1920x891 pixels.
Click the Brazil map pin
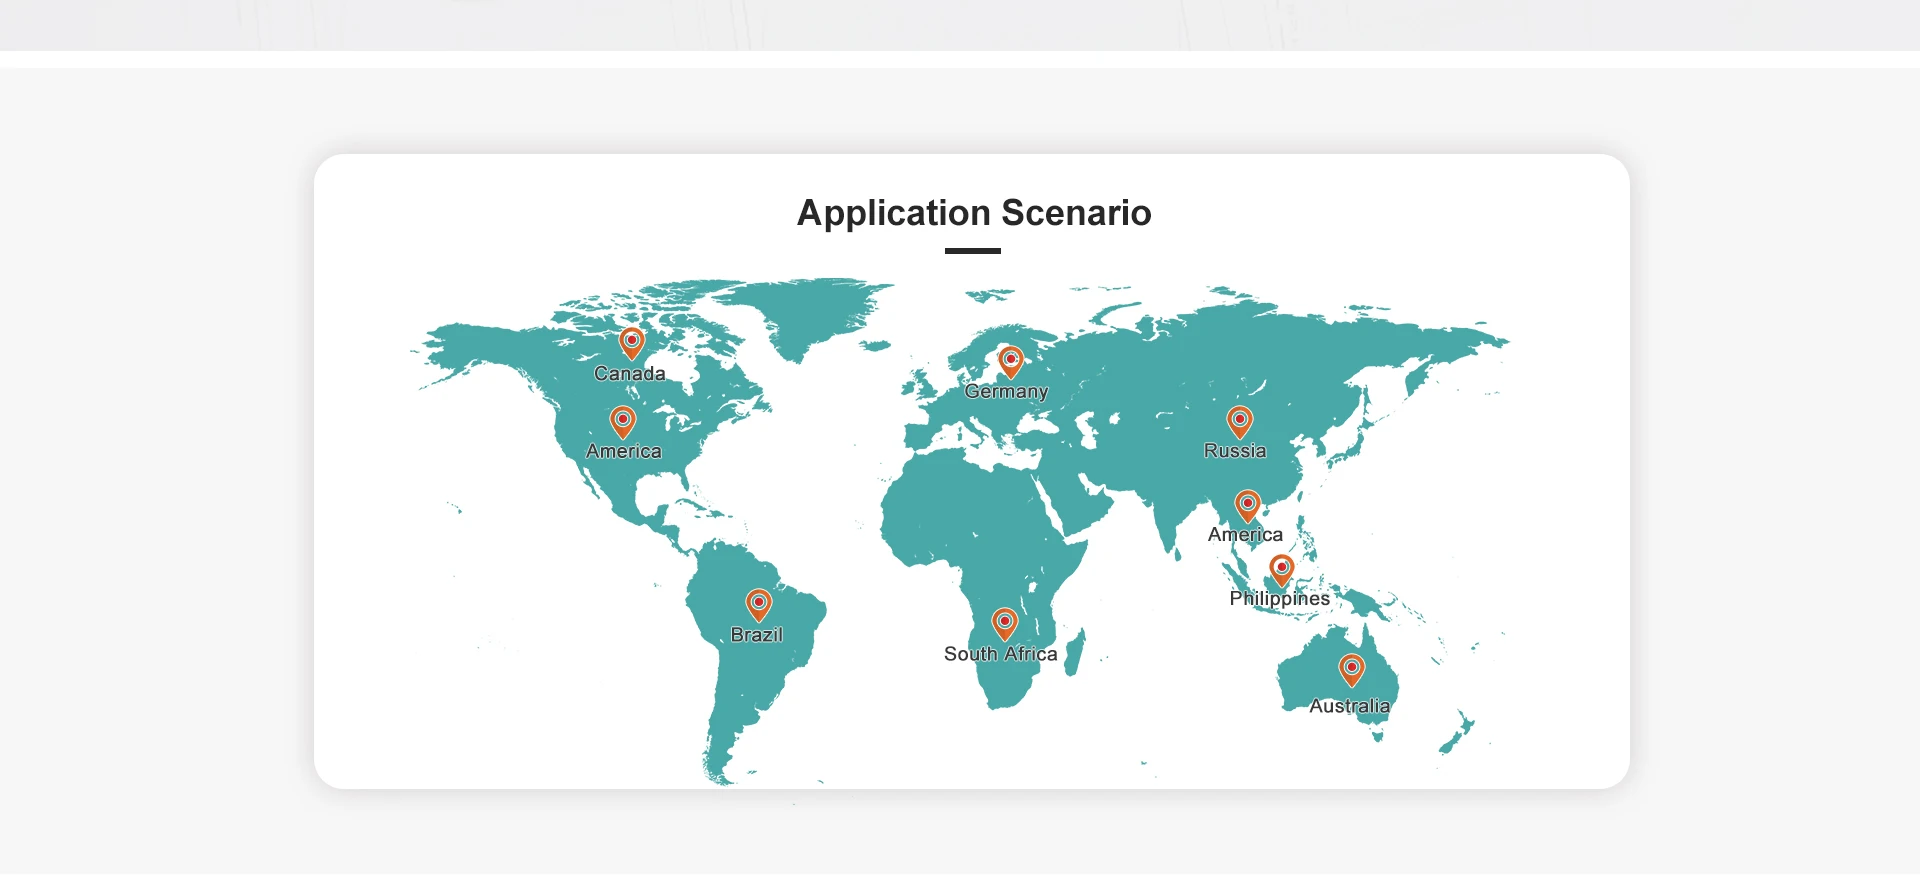[x=759, y=604]
